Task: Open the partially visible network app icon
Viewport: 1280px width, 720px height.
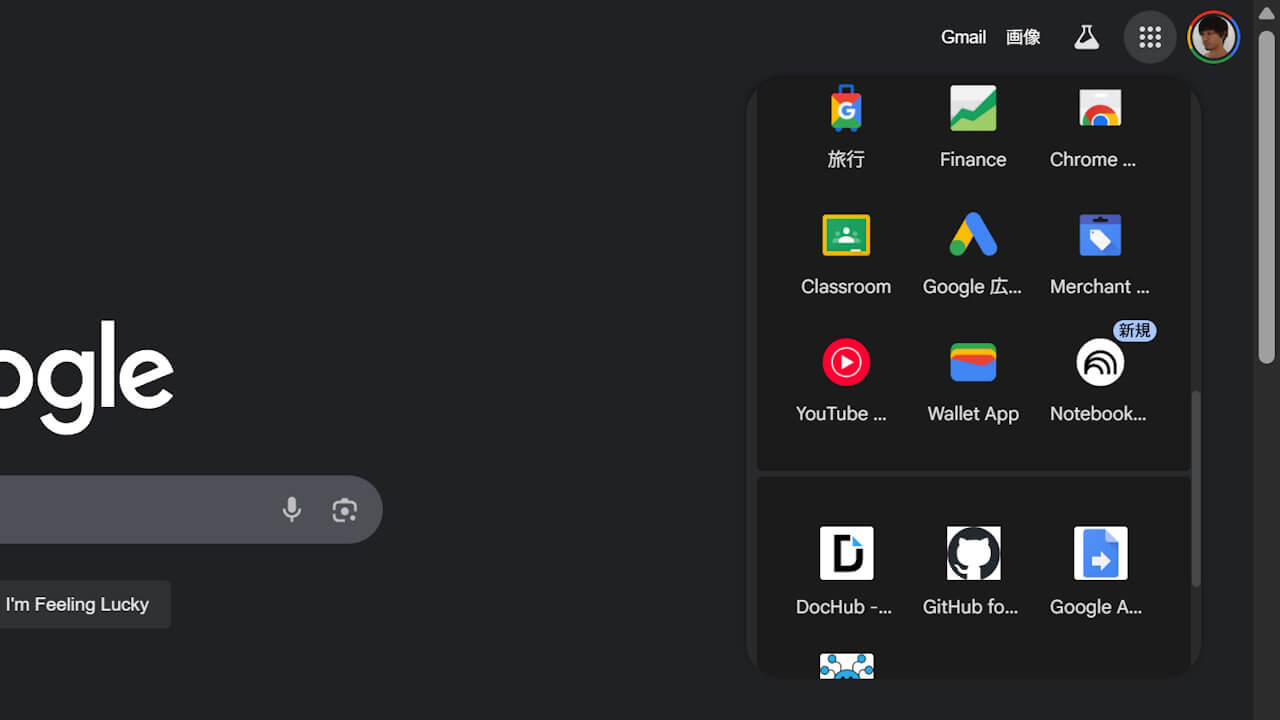Action: [846, 666]
